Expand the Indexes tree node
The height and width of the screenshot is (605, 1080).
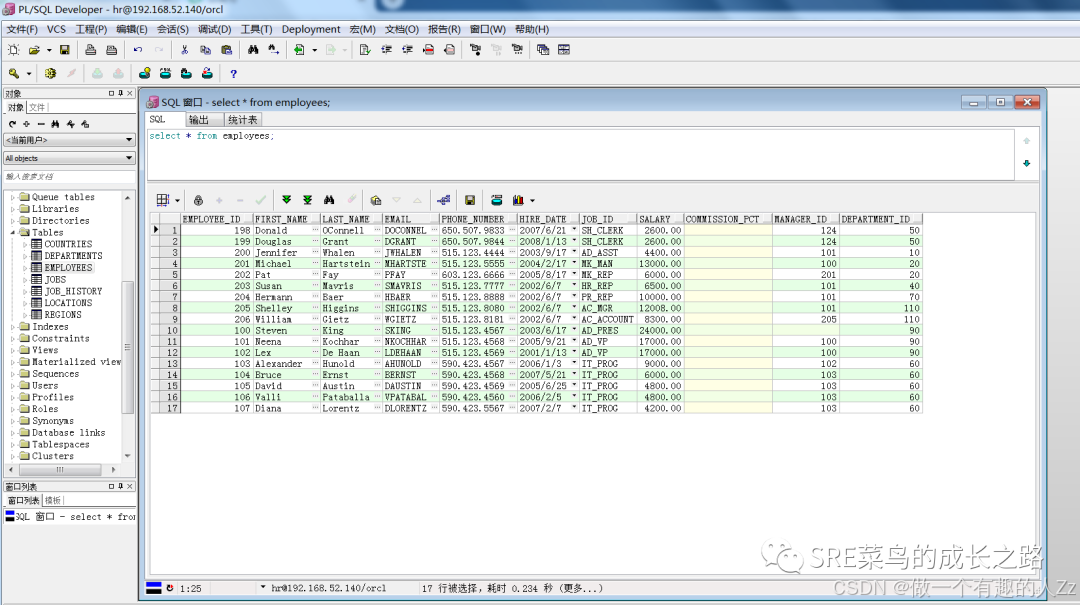(12, 327)
